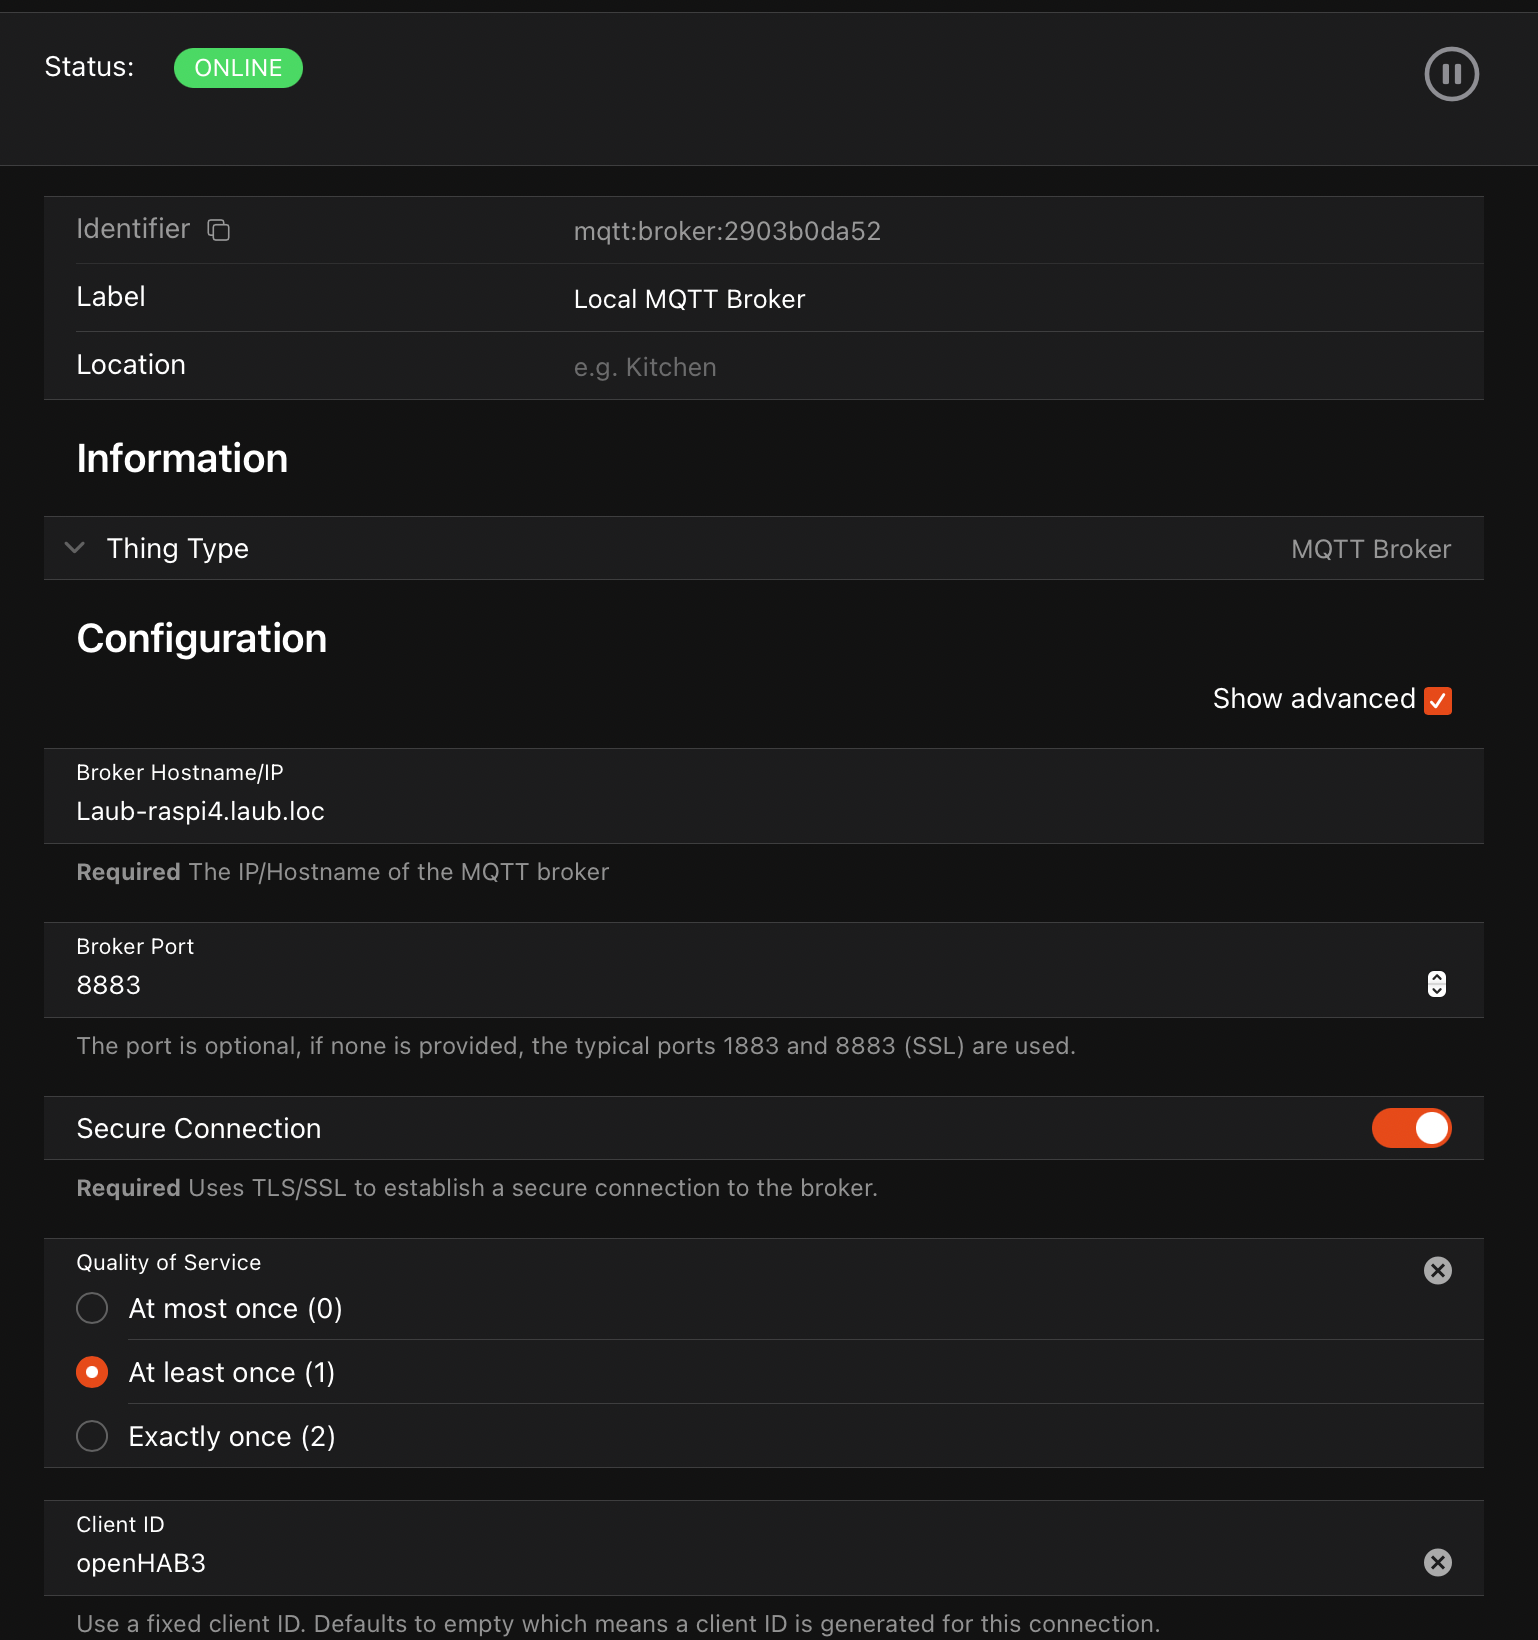Clear the Quality of Service selection
Screen dimensions: 1538x1640
point(1437,1270)
